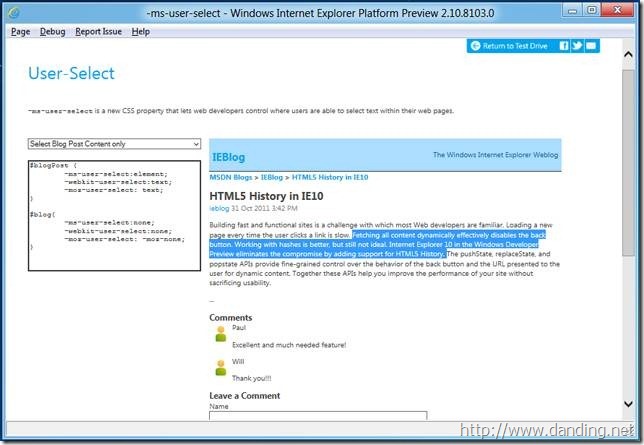Open the MSDN Blogs breadcrumb link
This screenshot has width=644, height=445.
click(x=231, y=178)
